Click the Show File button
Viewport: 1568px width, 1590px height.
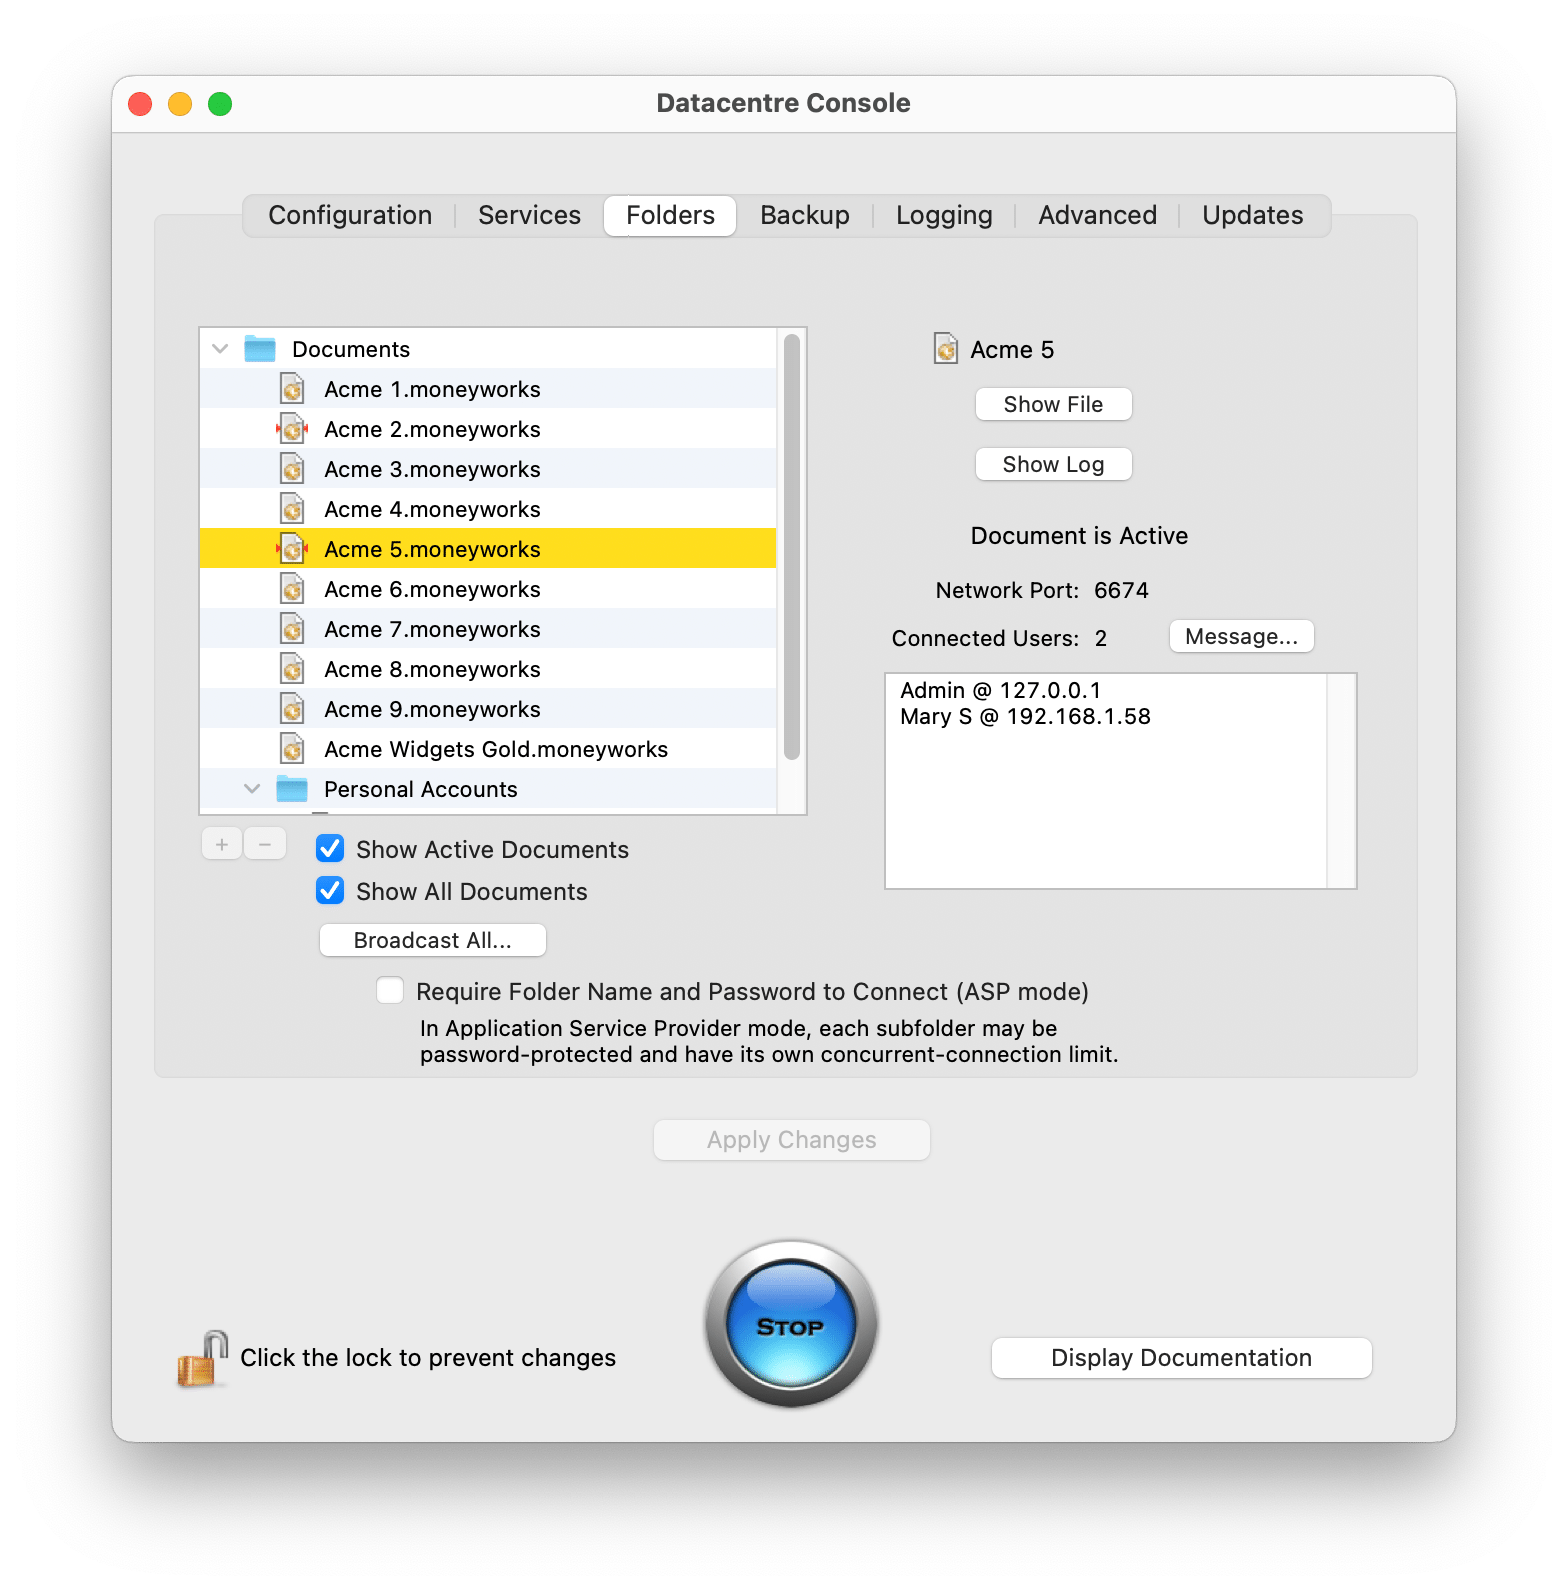pos(1053,404)
